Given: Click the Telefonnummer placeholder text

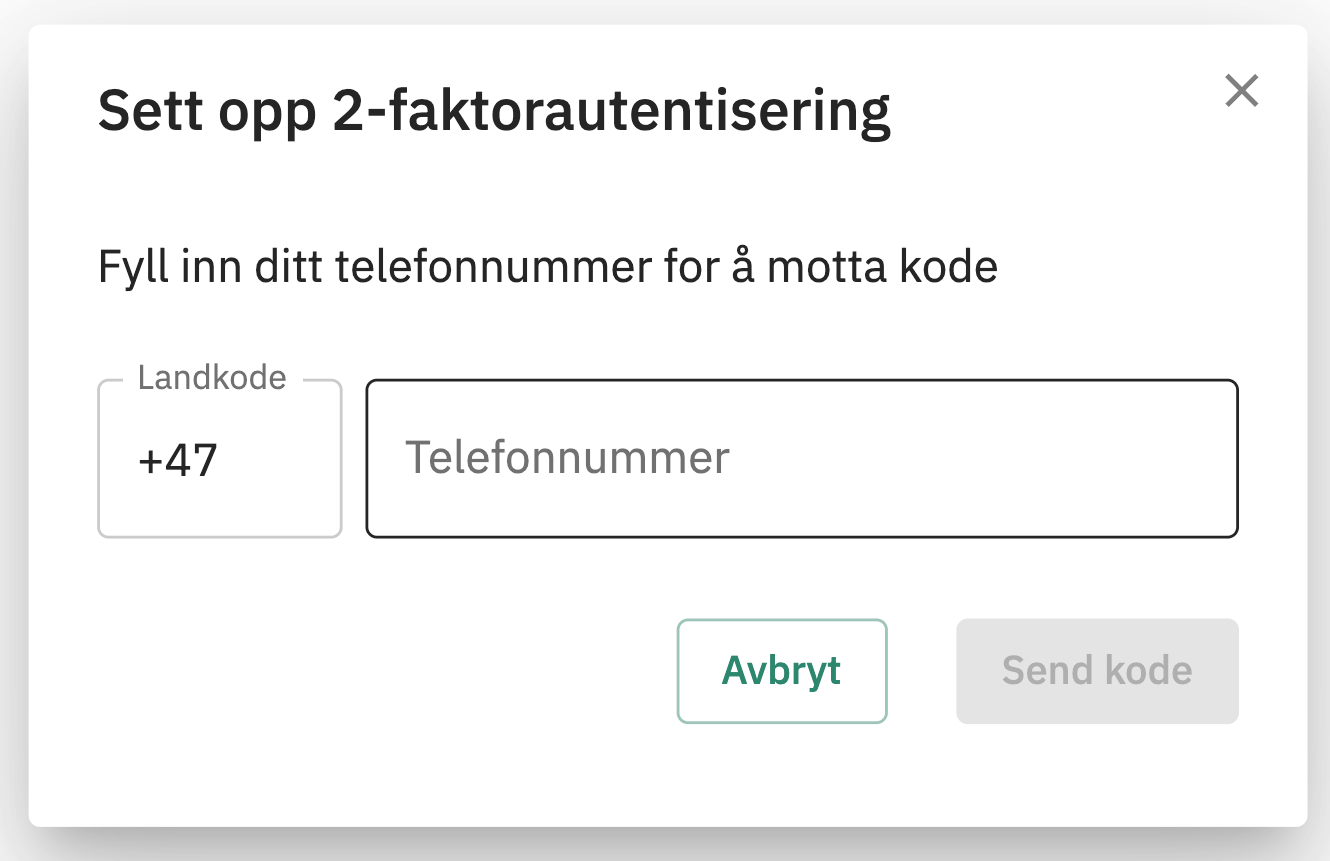Looking at the screenshot, I should pos(567,458).
